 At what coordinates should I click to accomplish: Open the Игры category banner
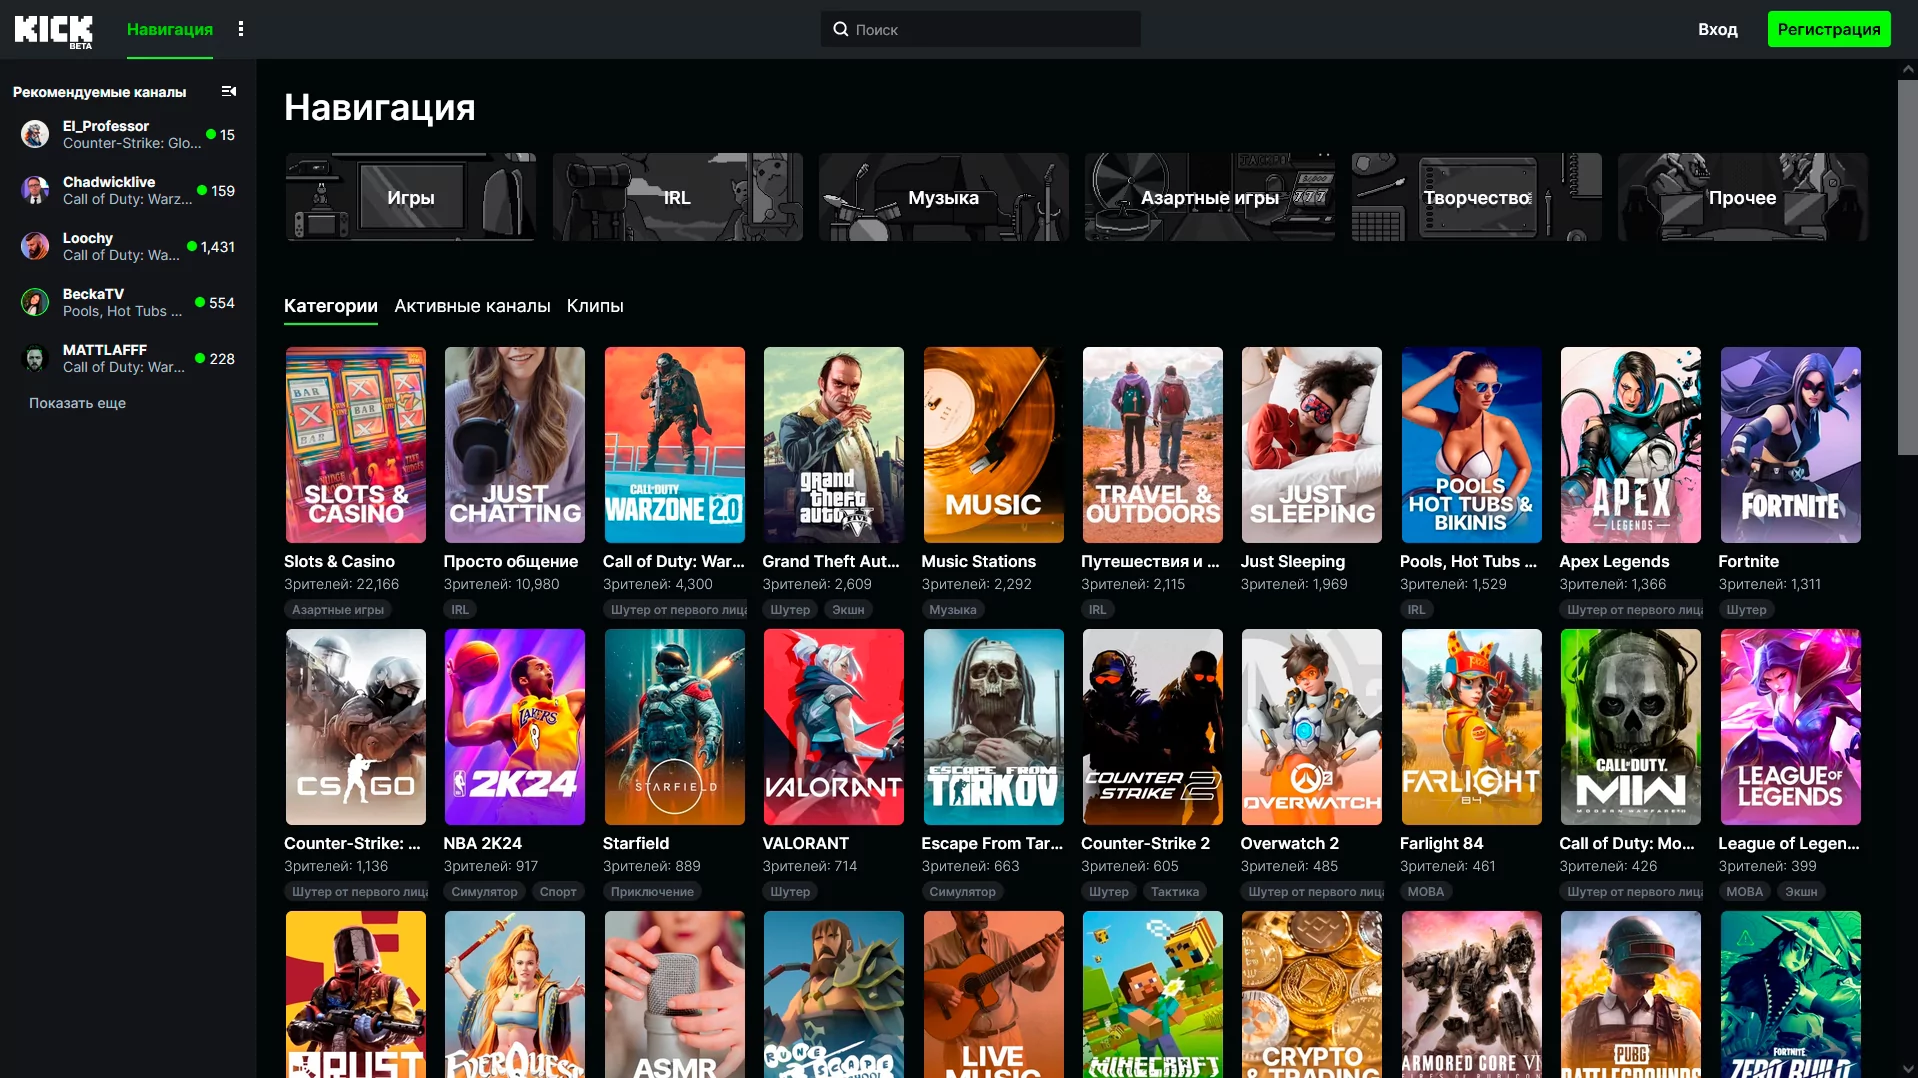(x=411, y=197)
